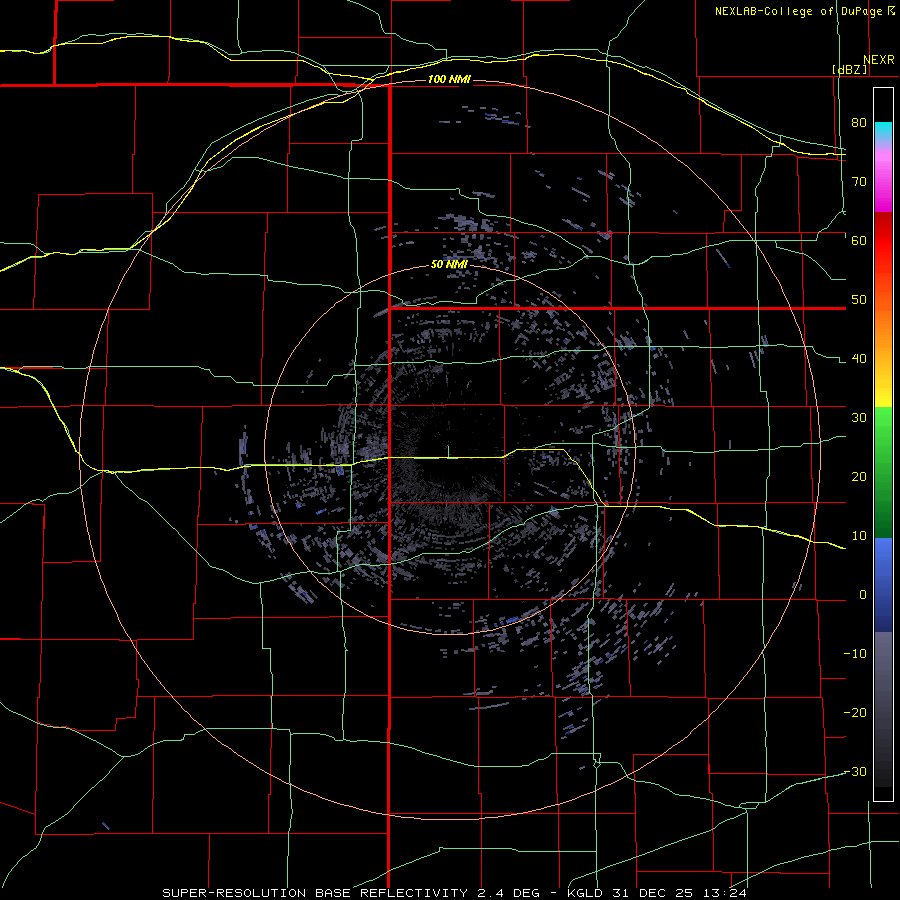
Task: Click the [dBZ] unit label
Action: point(849,69)
